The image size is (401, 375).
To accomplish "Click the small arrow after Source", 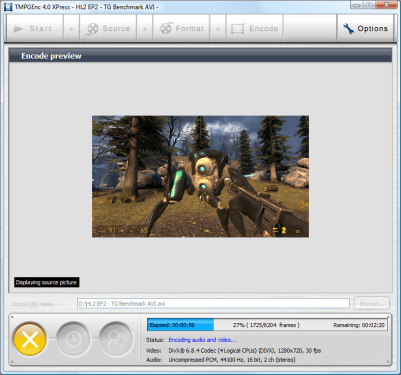I will click(145, 29).
